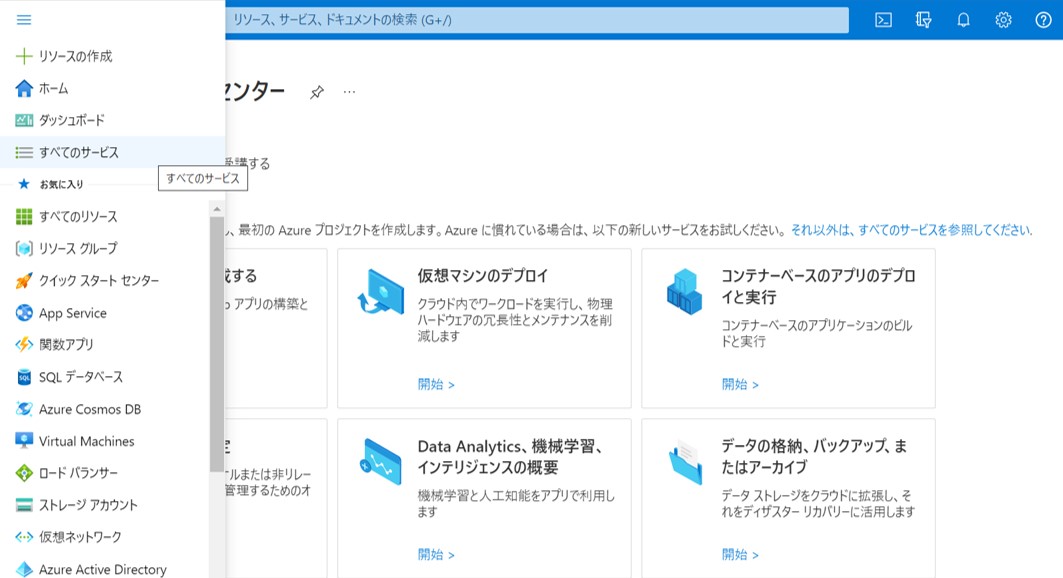The image size is (1063, 578).
Task: Open the help question mark icon
Action: (x=1043, y=20)
